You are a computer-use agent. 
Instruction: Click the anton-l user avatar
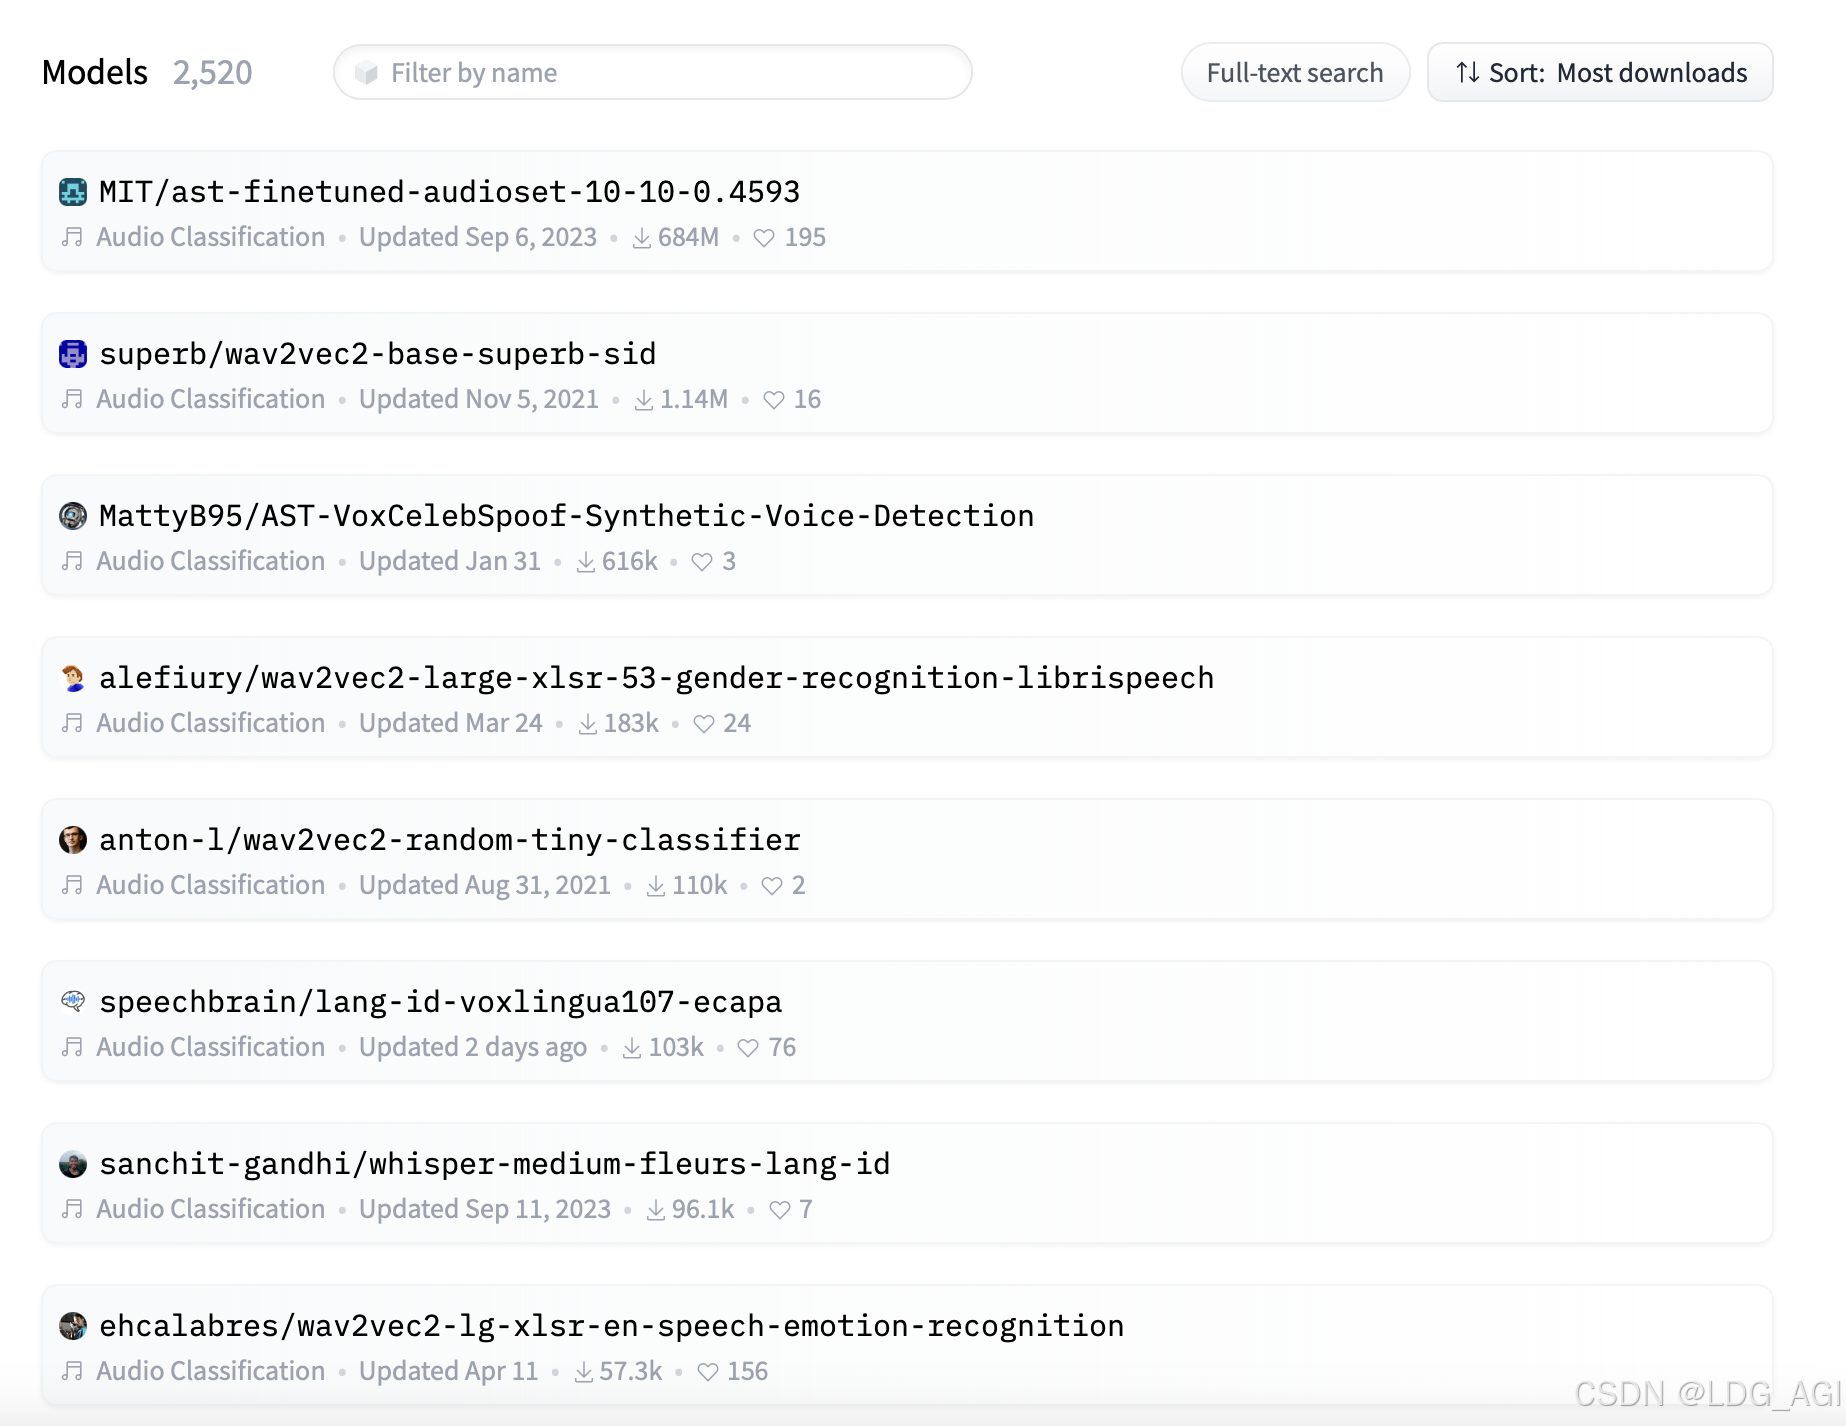[73, 839]
